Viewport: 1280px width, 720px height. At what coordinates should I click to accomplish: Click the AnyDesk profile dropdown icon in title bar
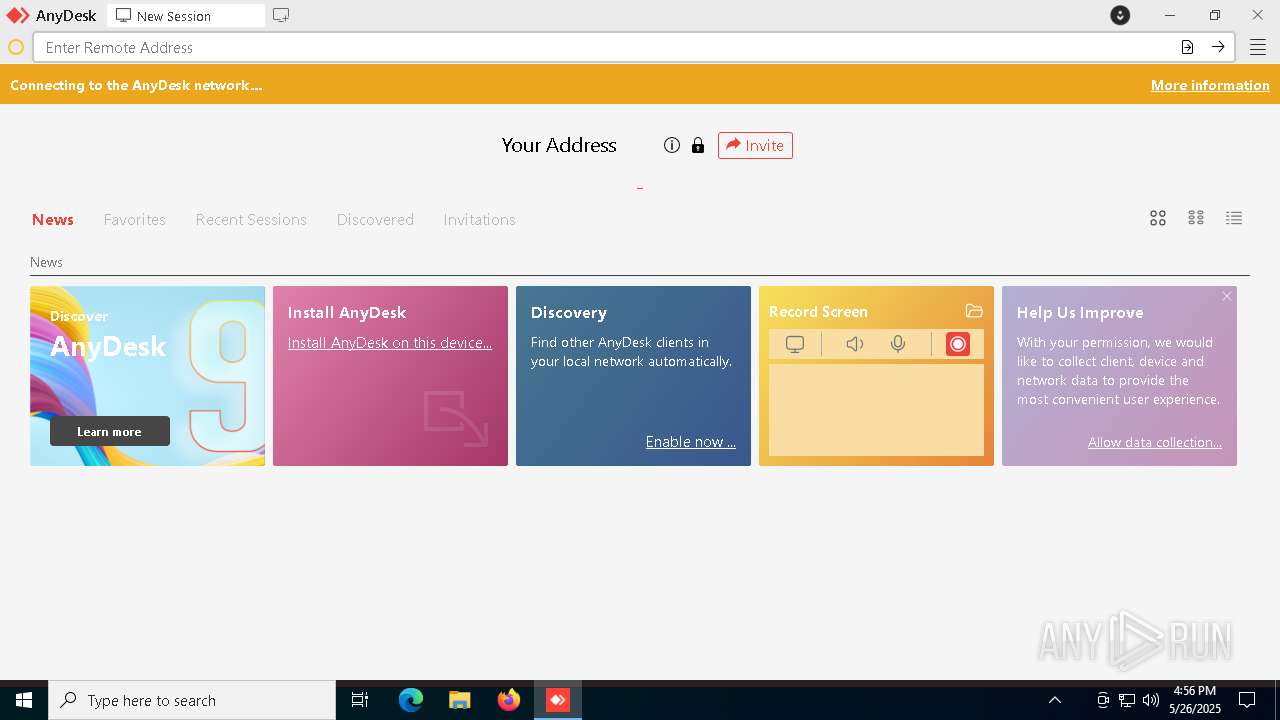pos(1120,15)
